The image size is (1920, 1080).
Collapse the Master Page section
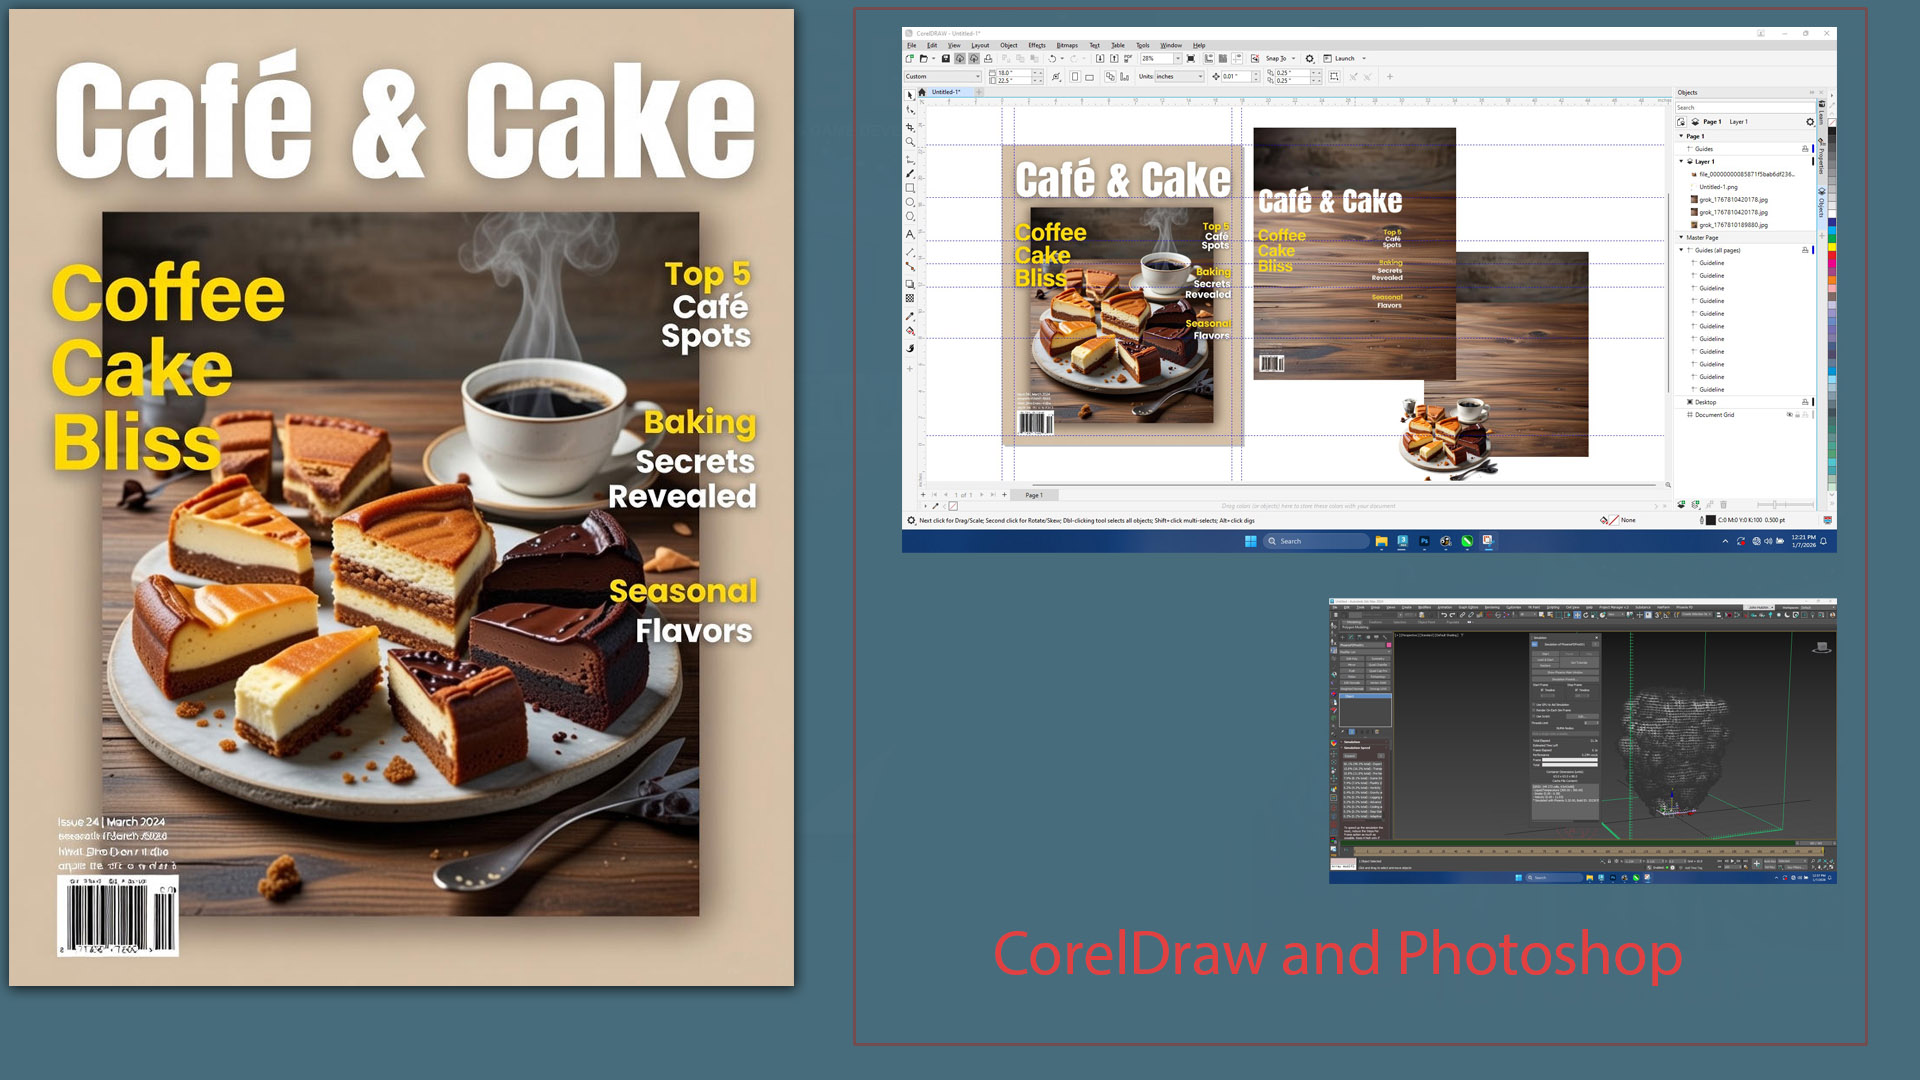(1681, 238)
